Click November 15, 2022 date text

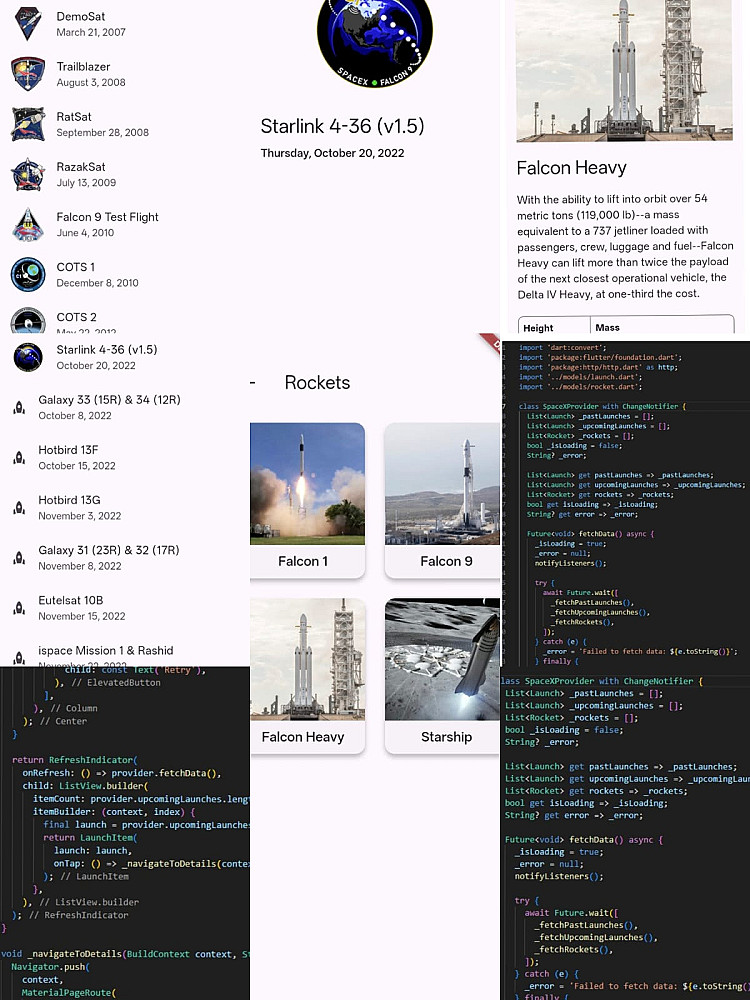82,616
